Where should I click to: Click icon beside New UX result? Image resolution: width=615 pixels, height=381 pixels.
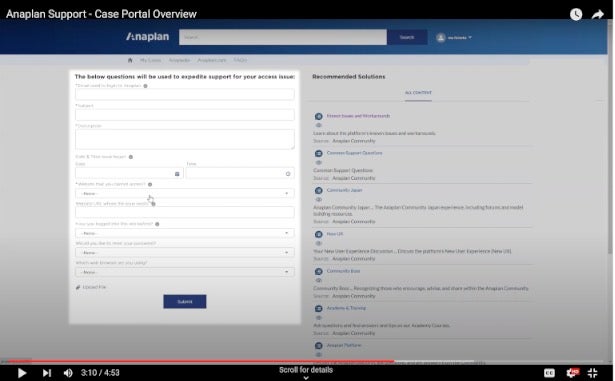318,234
